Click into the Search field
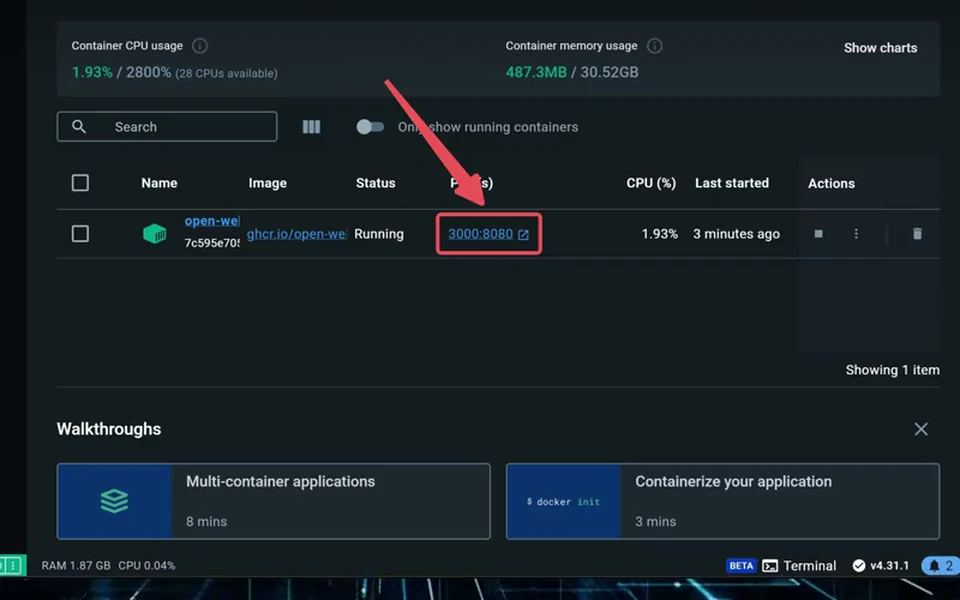The height and width of the screenshot is (600, 960). (x=167, y=127)
